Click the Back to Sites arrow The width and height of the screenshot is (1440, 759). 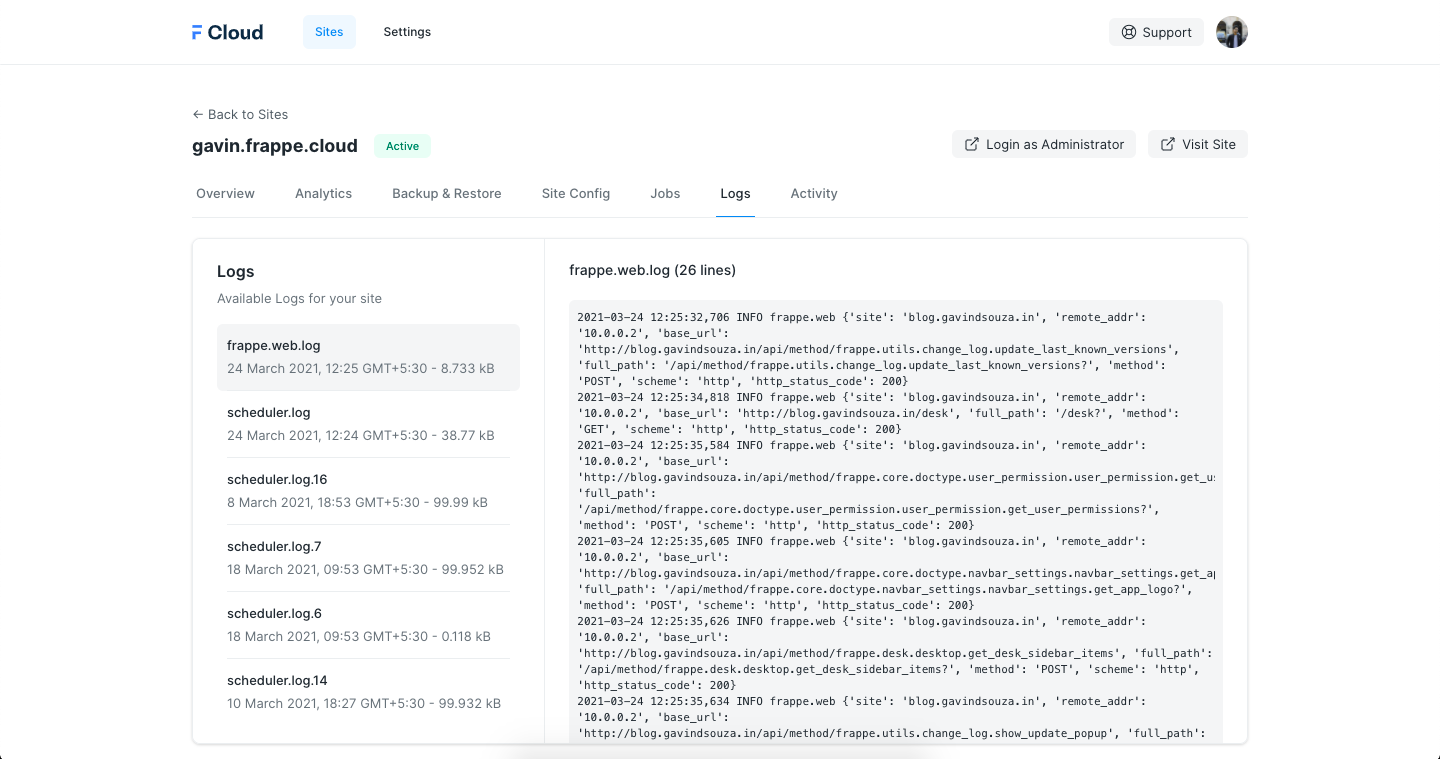pyautogui.click(x=198, y=114)
